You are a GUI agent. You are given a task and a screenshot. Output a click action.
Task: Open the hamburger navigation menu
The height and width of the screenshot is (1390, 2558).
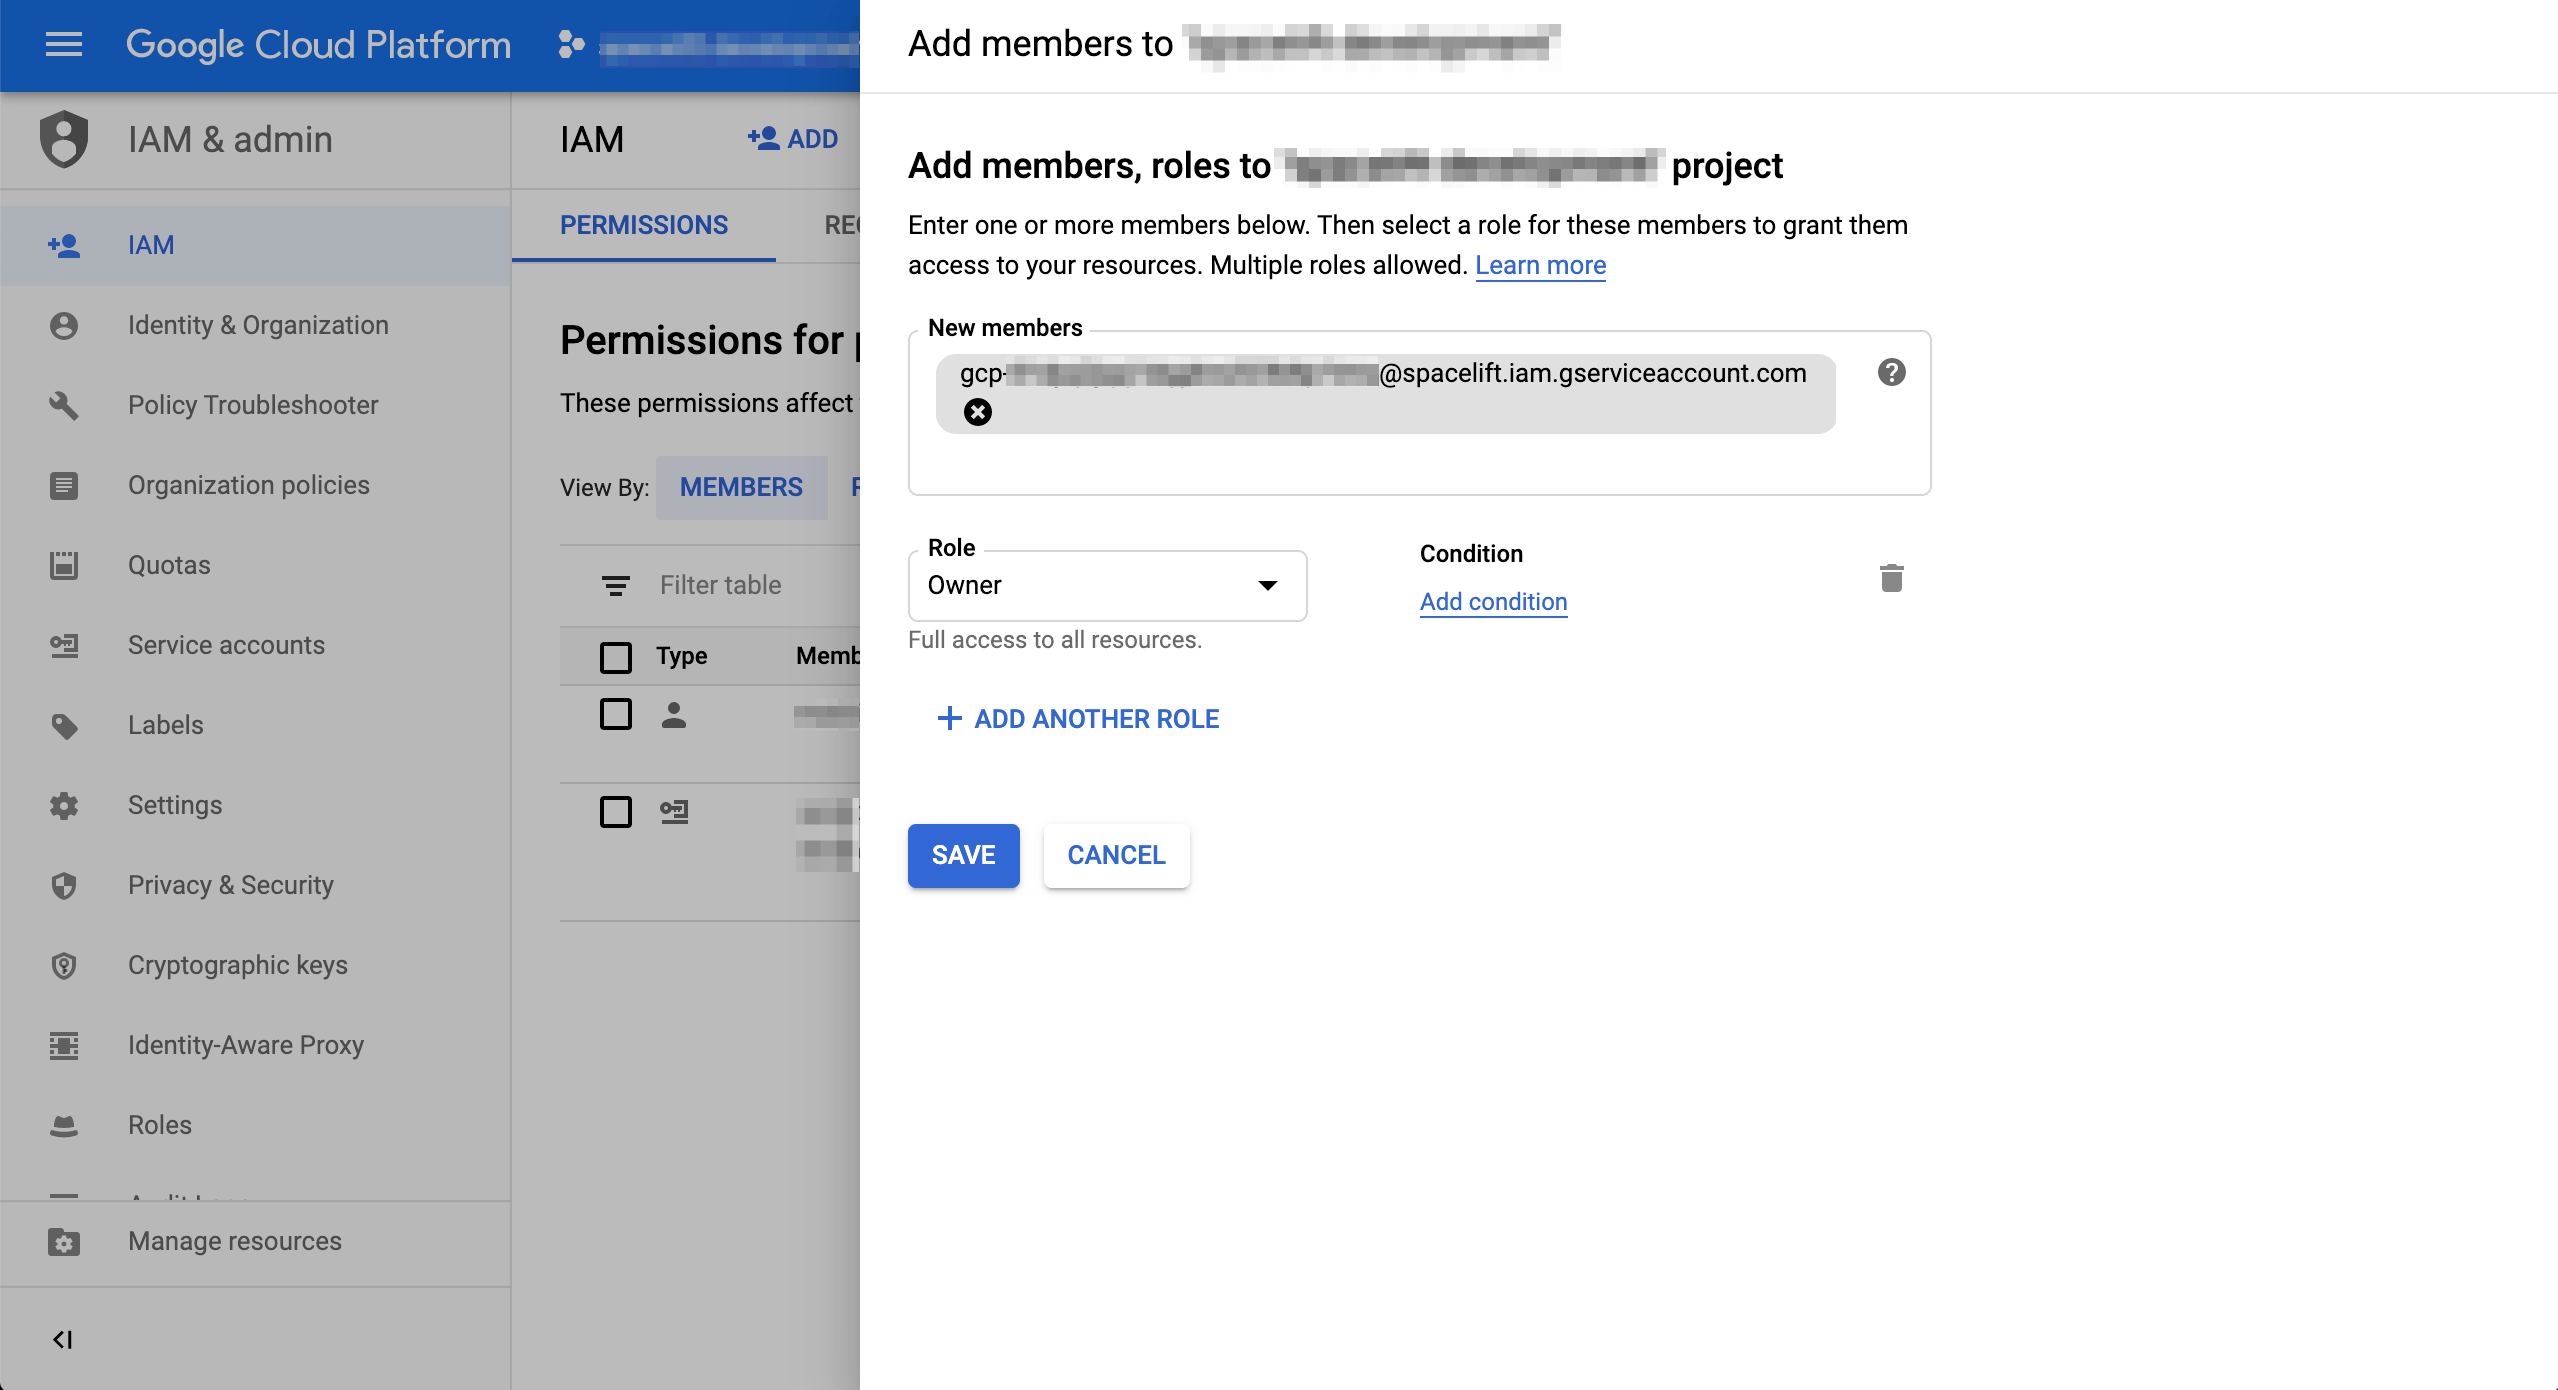click(64, 45)
